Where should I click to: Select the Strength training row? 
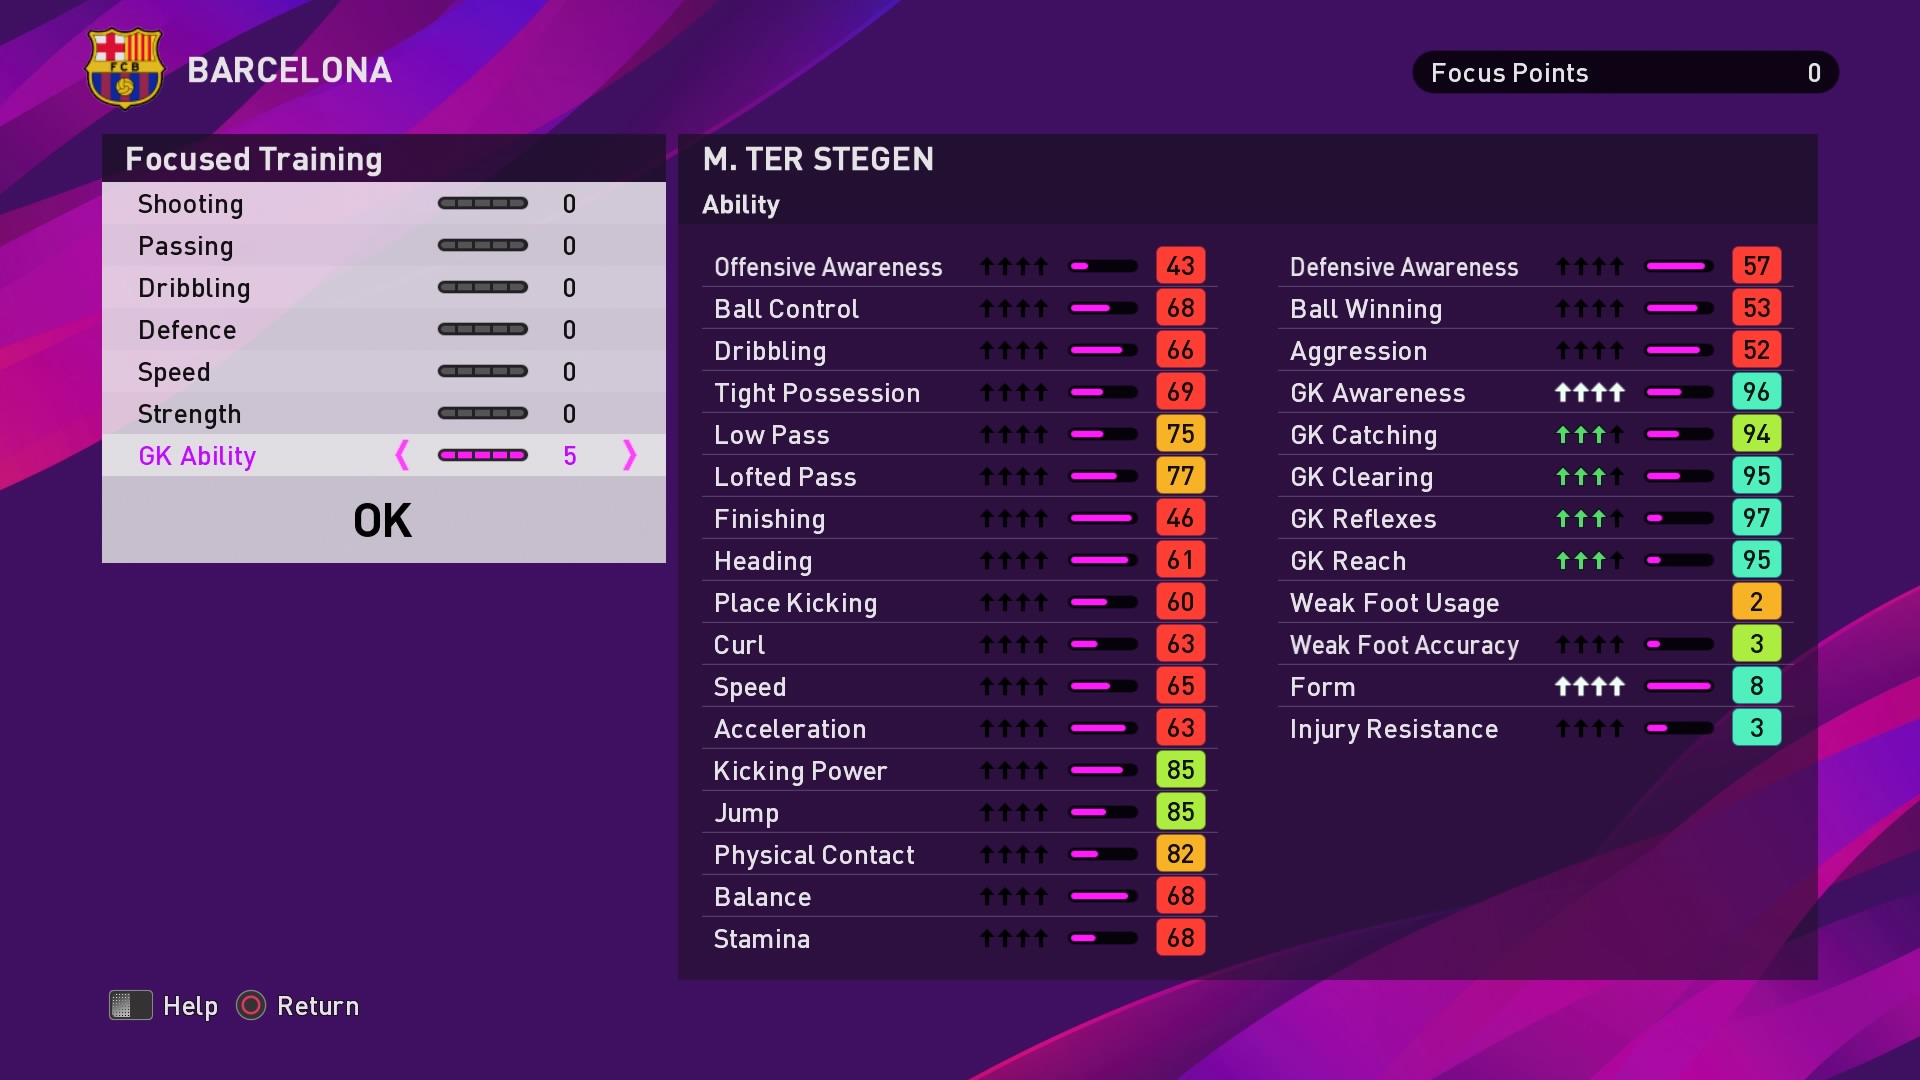click(384, 414)
